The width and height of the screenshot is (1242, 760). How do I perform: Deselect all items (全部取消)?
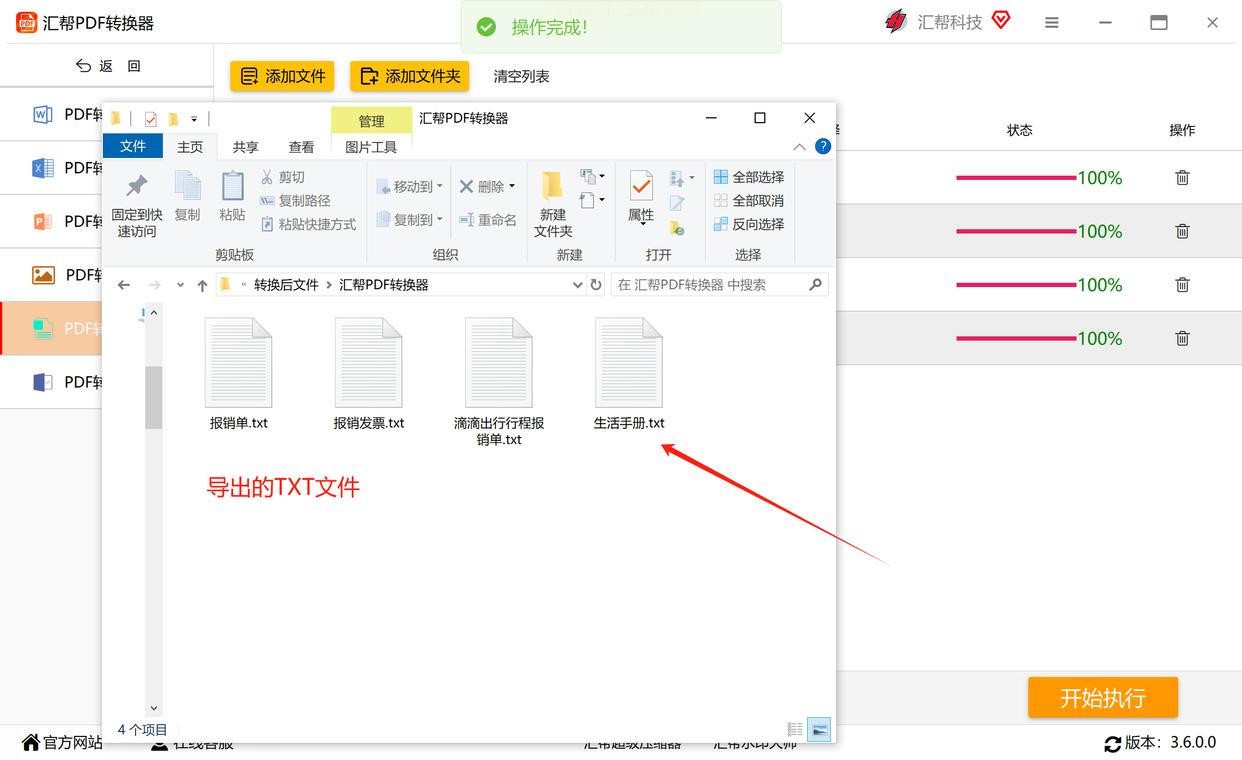click(749, 201)
